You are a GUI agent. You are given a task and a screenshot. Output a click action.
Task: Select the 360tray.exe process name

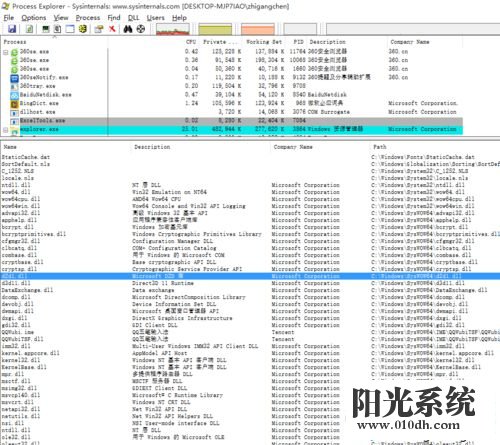pos(37,86)
